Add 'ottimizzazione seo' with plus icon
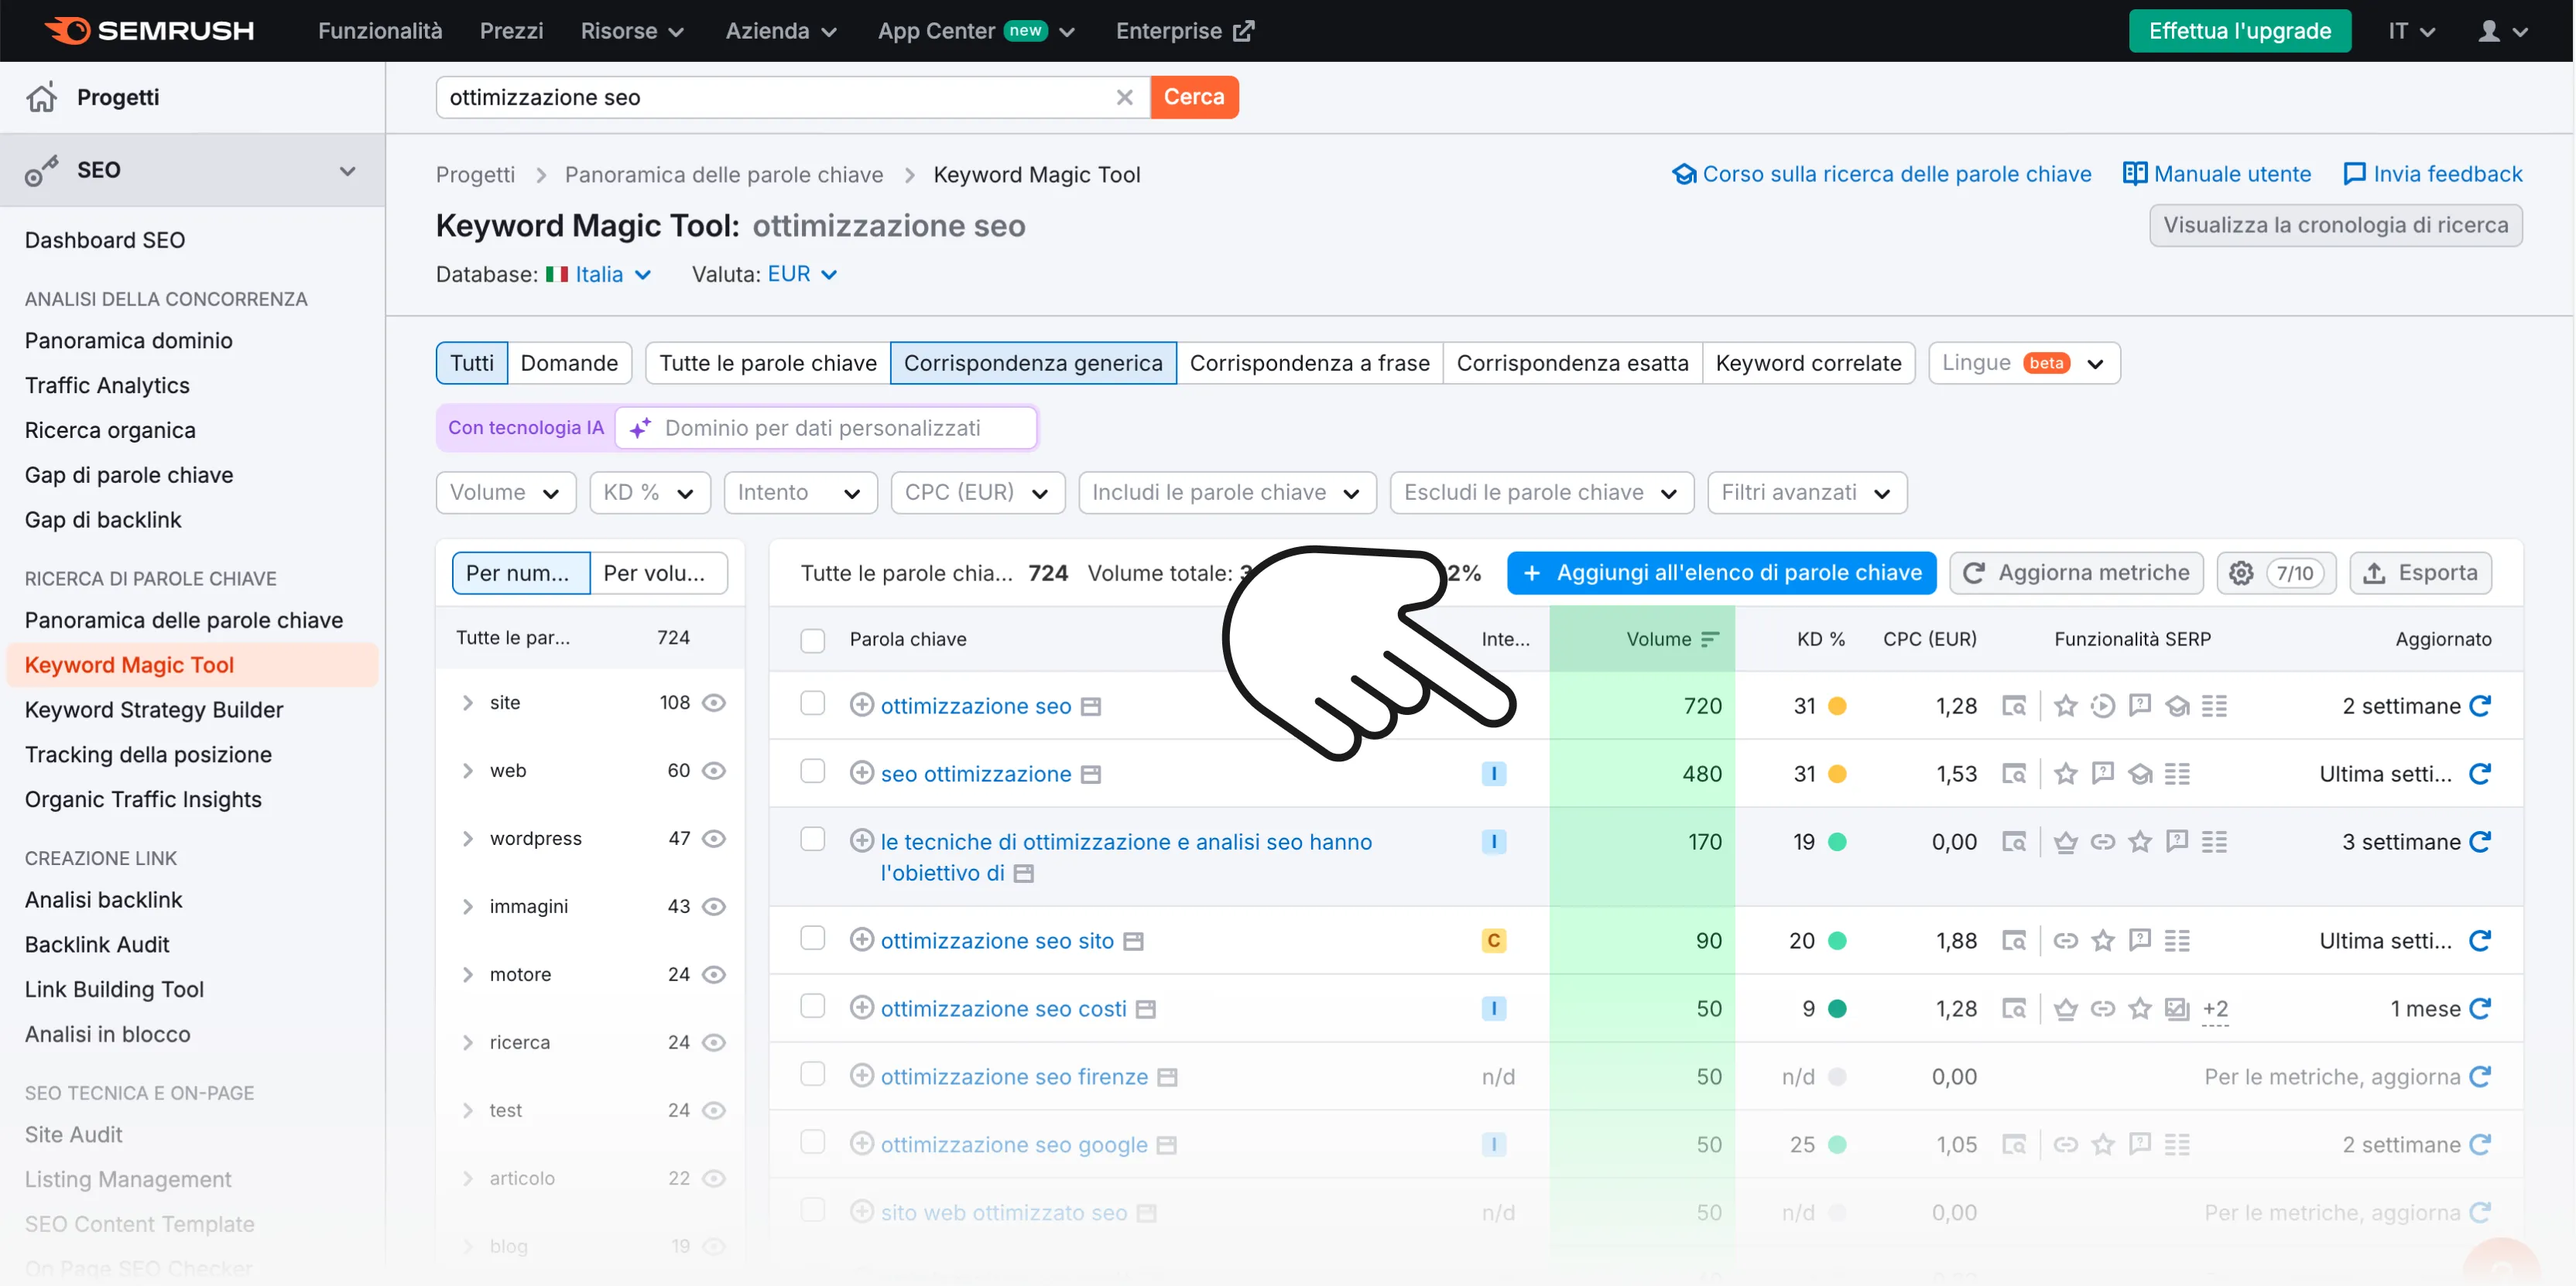The height and width of the screenshot is (1286, 2576). [x=862, y=705]
